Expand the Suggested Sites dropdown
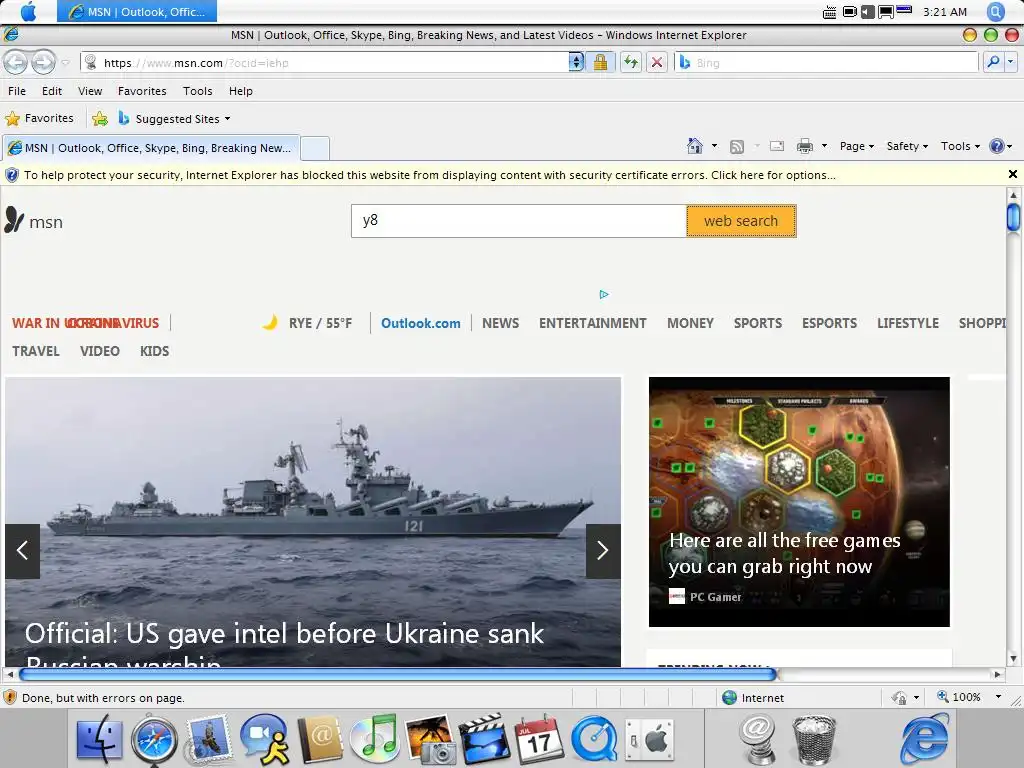 pyautogui.click(x=227, y=119)
